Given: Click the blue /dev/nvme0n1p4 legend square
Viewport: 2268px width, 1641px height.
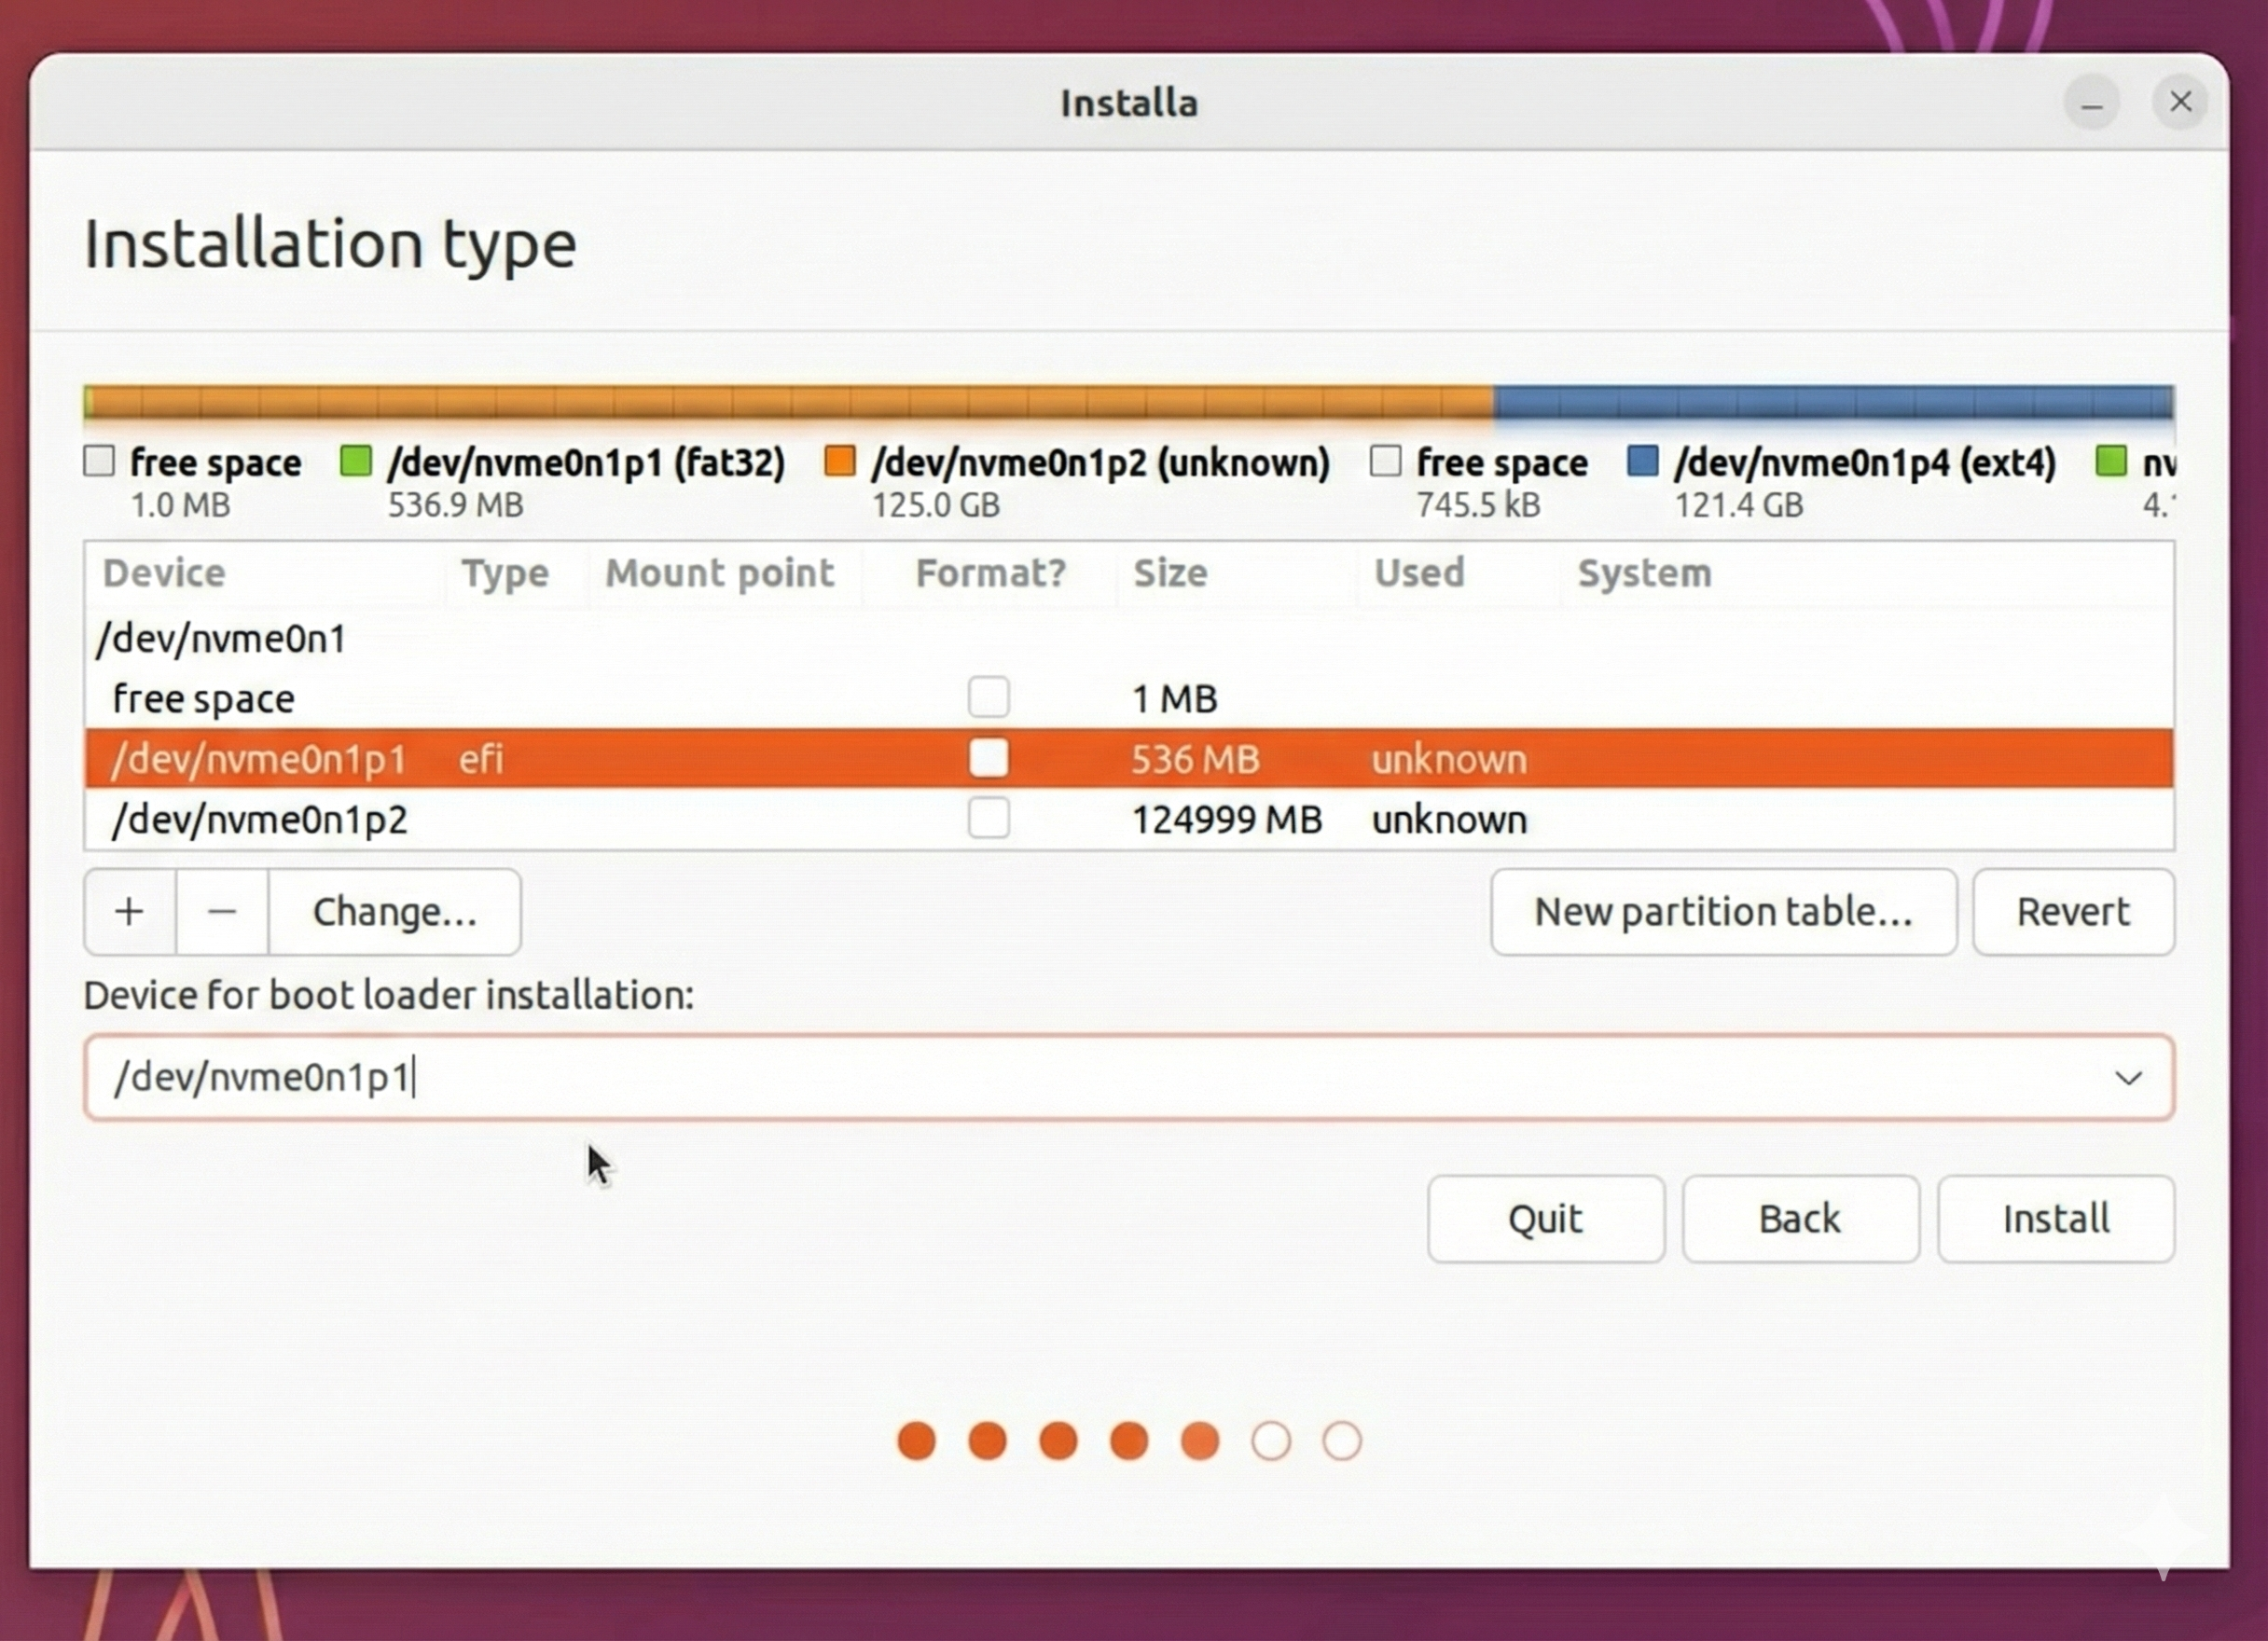Looking at the screenshot, I should click(1643, 461).
